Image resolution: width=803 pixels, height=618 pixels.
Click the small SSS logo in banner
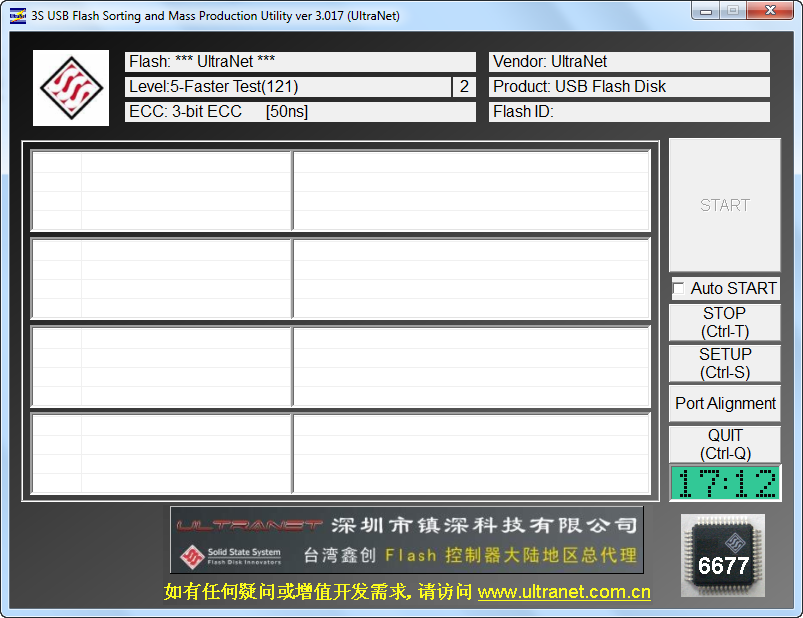pyautogui.click(x=192, y=557)
